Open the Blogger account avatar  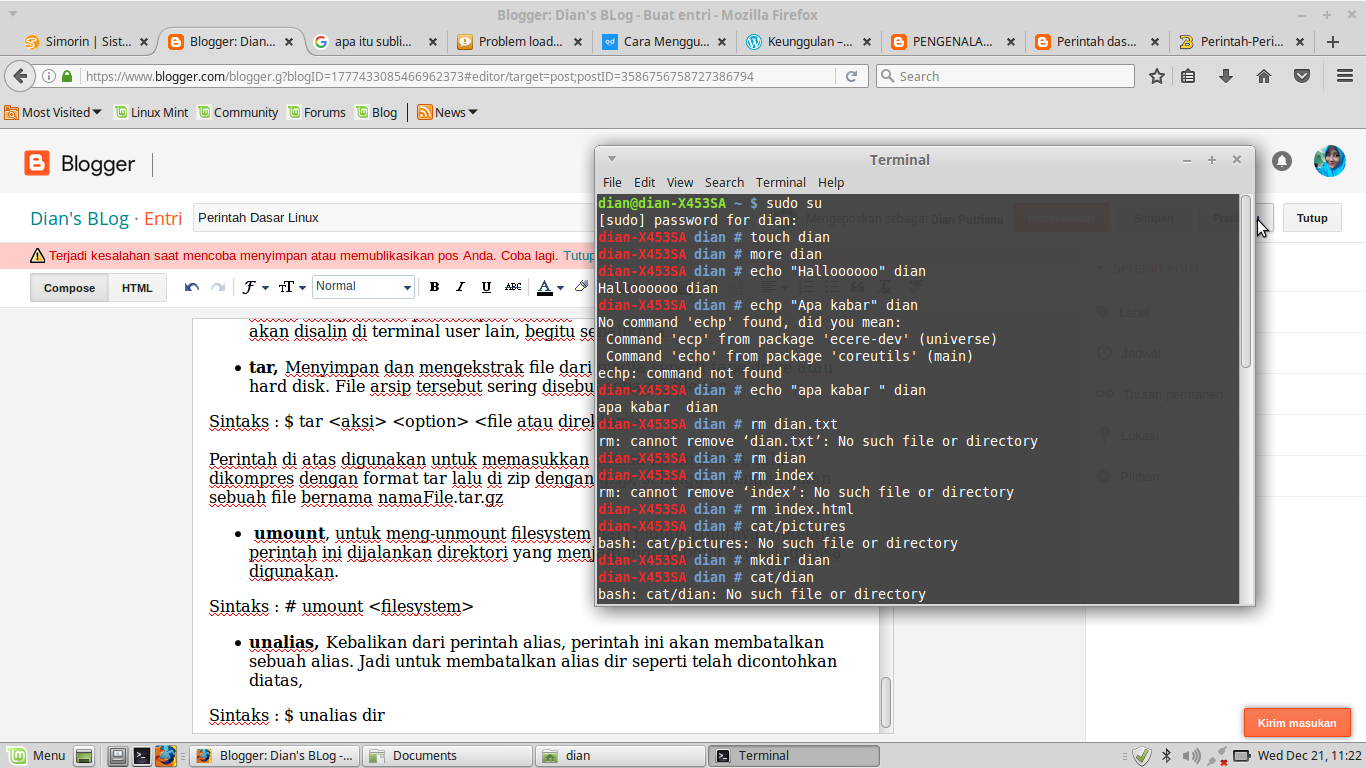[1329, 161]
